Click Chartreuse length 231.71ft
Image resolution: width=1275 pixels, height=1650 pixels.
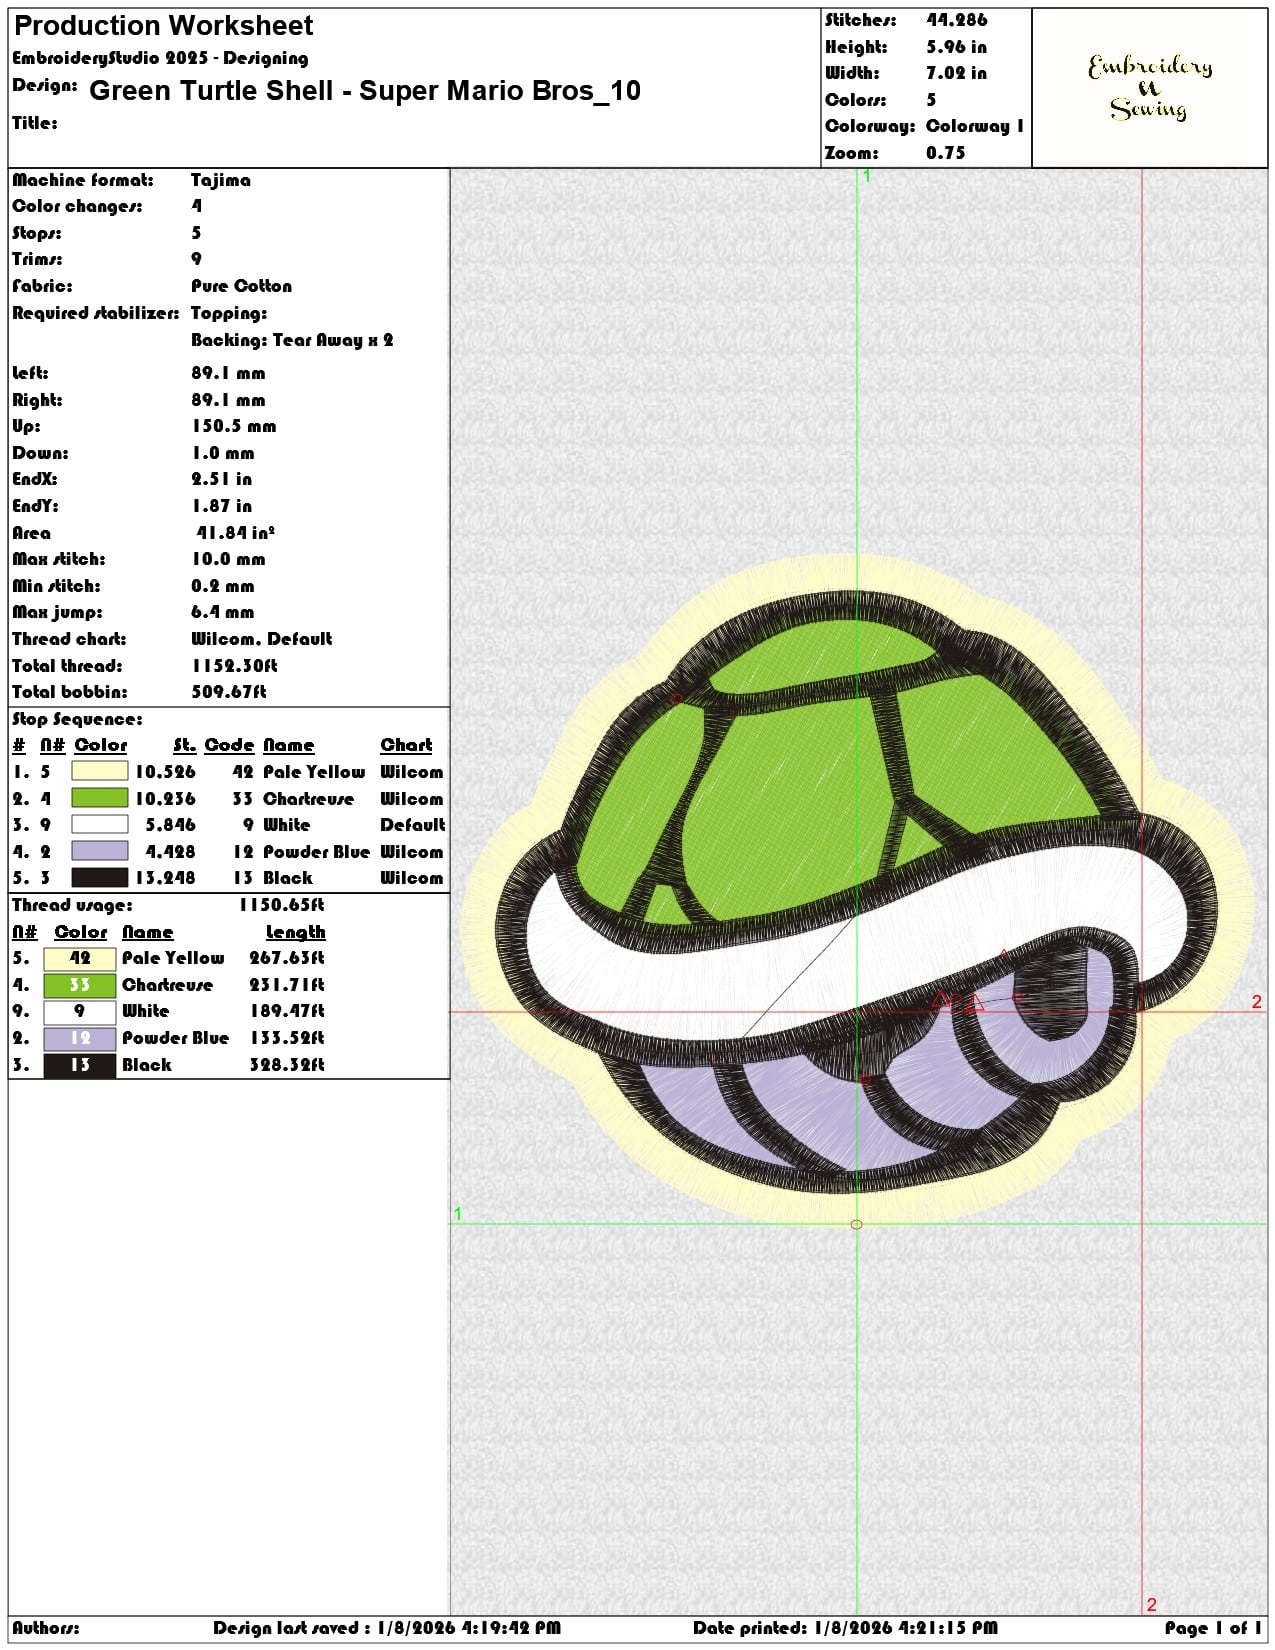287,985
